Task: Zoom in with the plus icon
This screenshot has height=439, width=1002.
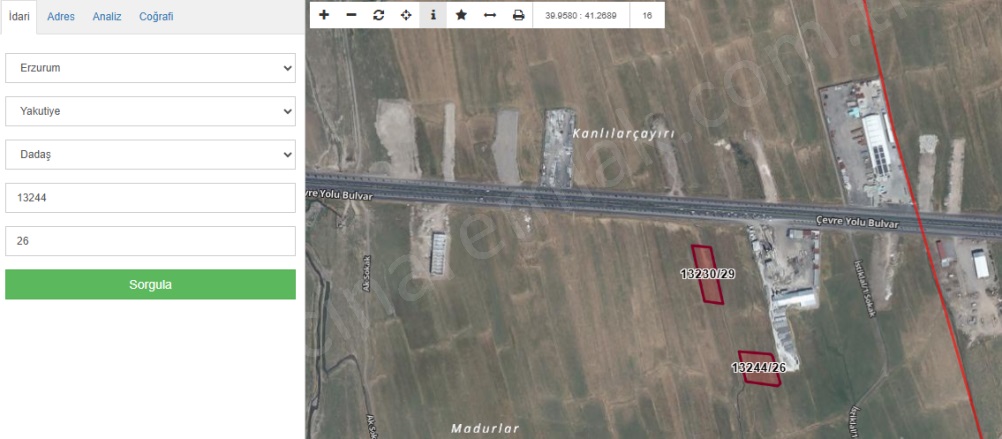Action: [324, 15]
